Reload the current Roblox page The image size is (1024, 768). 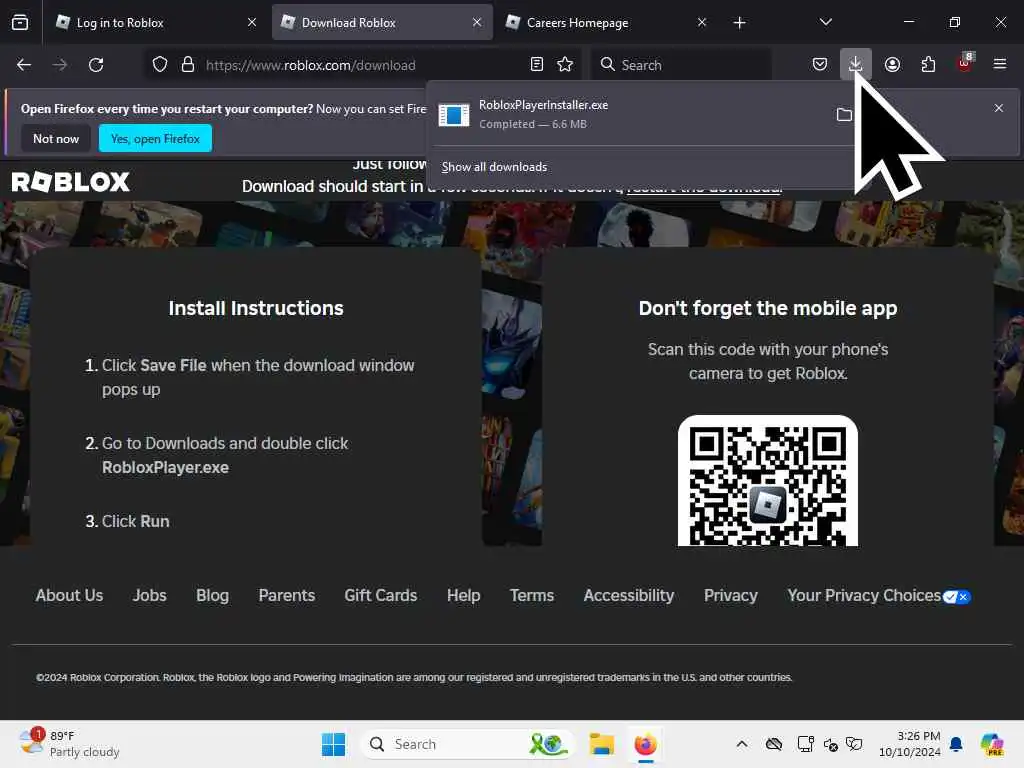[96, 65]
